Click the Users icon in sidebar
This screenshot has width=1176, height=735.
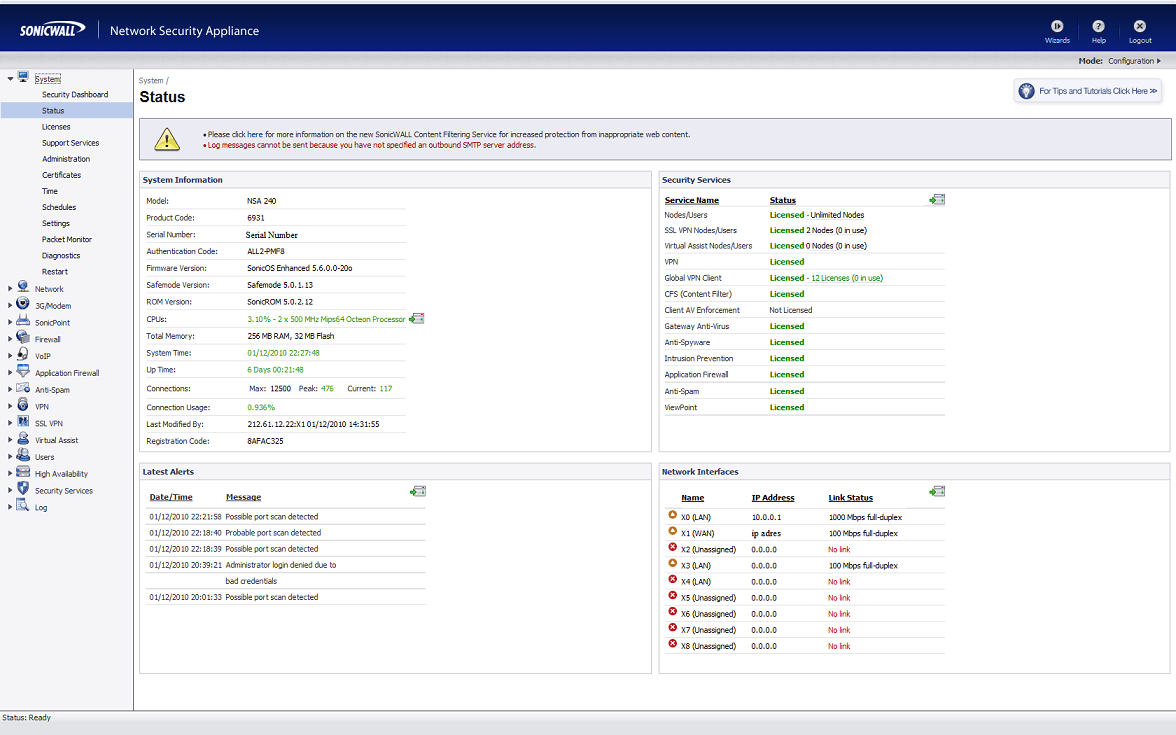coord(23,455)
